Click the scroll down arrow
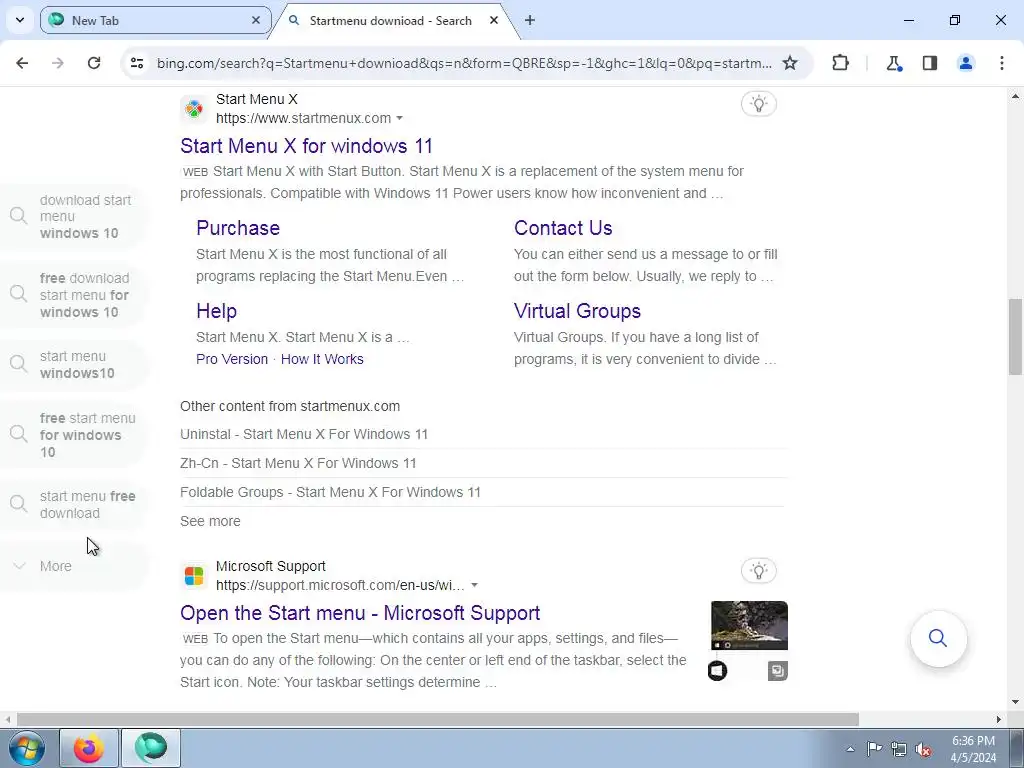 tap(1015, 702)
